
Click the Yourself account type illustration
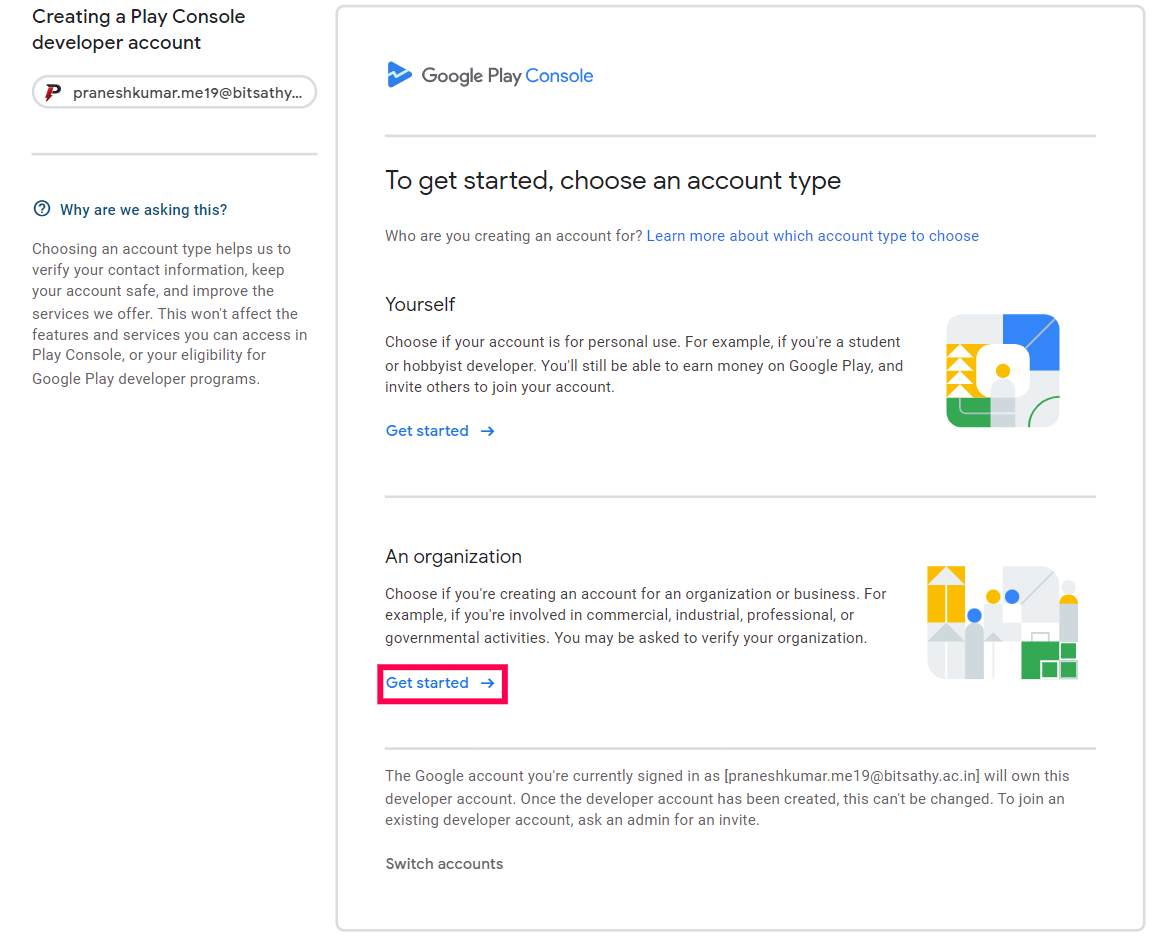pyautogui.click(x=1002, y=371)
